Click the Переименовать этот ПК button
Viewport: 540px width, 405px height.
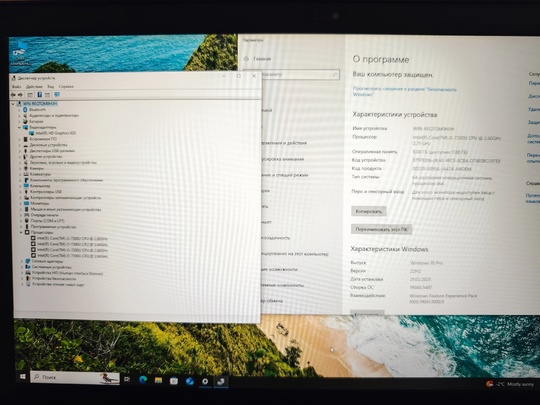(381, 229)
